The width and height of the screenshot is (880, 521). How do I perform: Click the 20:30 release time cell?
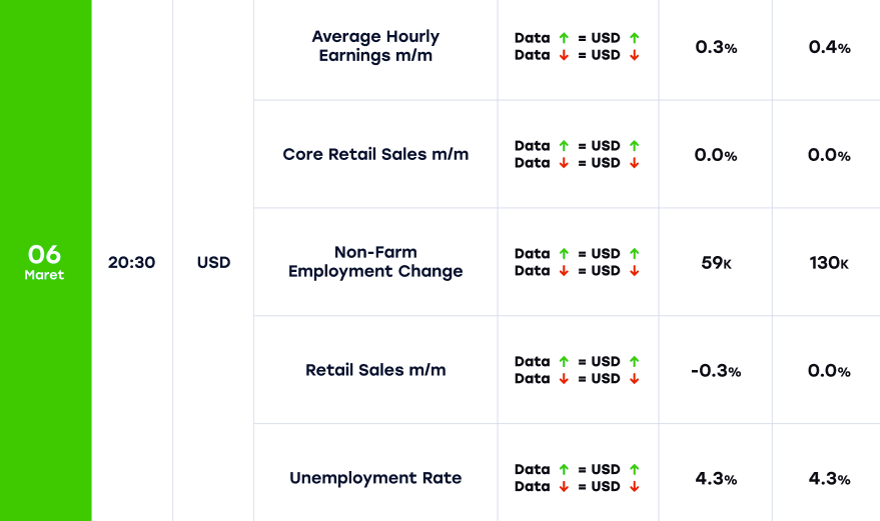131,263
